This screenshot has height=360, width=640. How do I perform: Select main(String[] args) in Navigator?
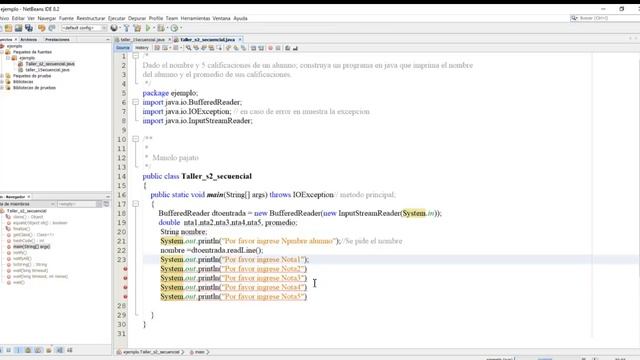point(31,247)
